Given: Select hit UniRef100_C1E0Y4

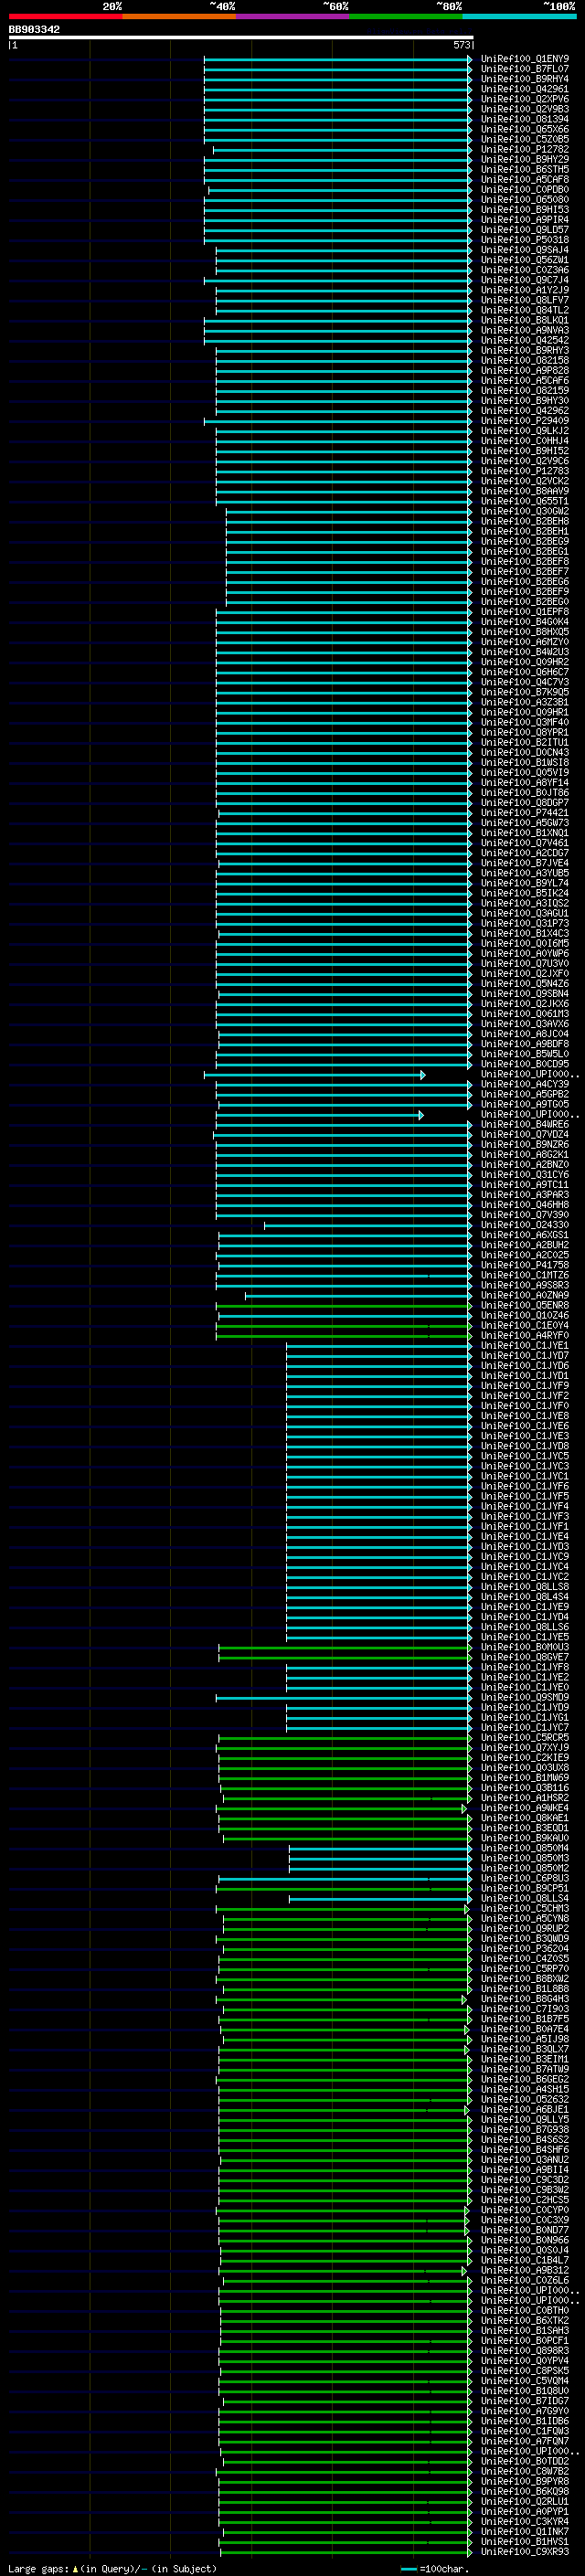Looking at the screenshot, I should pyautogui.click(x=525, y=1326).
